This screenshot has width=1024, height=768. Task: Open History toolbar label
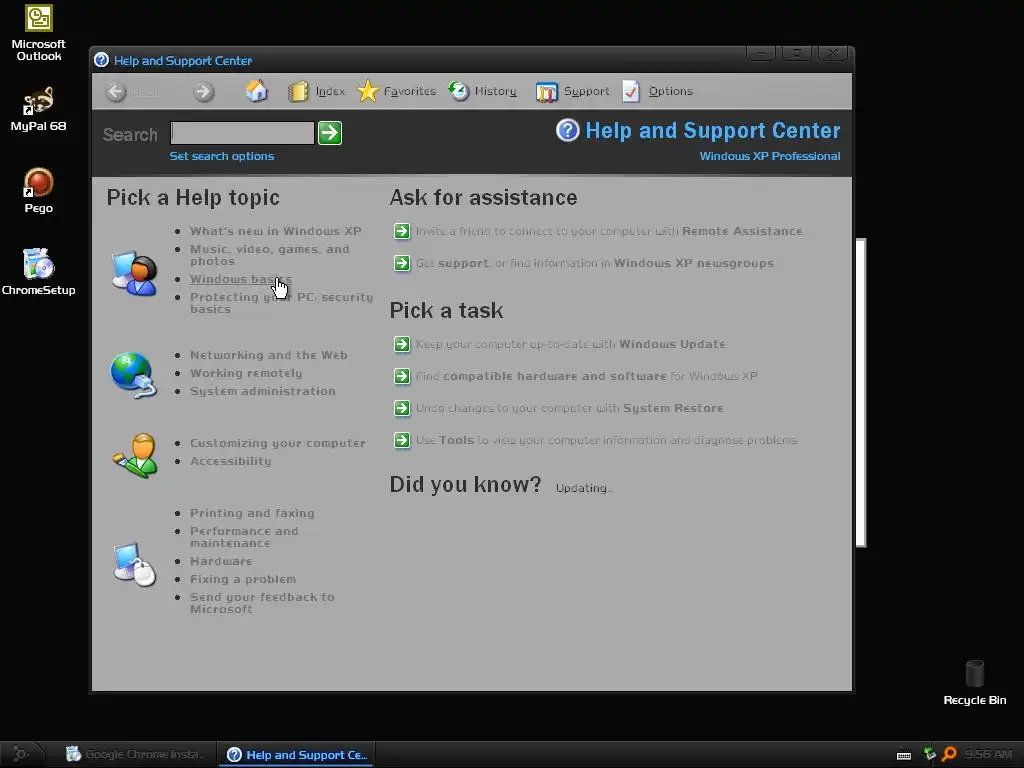tap(495, 91)
